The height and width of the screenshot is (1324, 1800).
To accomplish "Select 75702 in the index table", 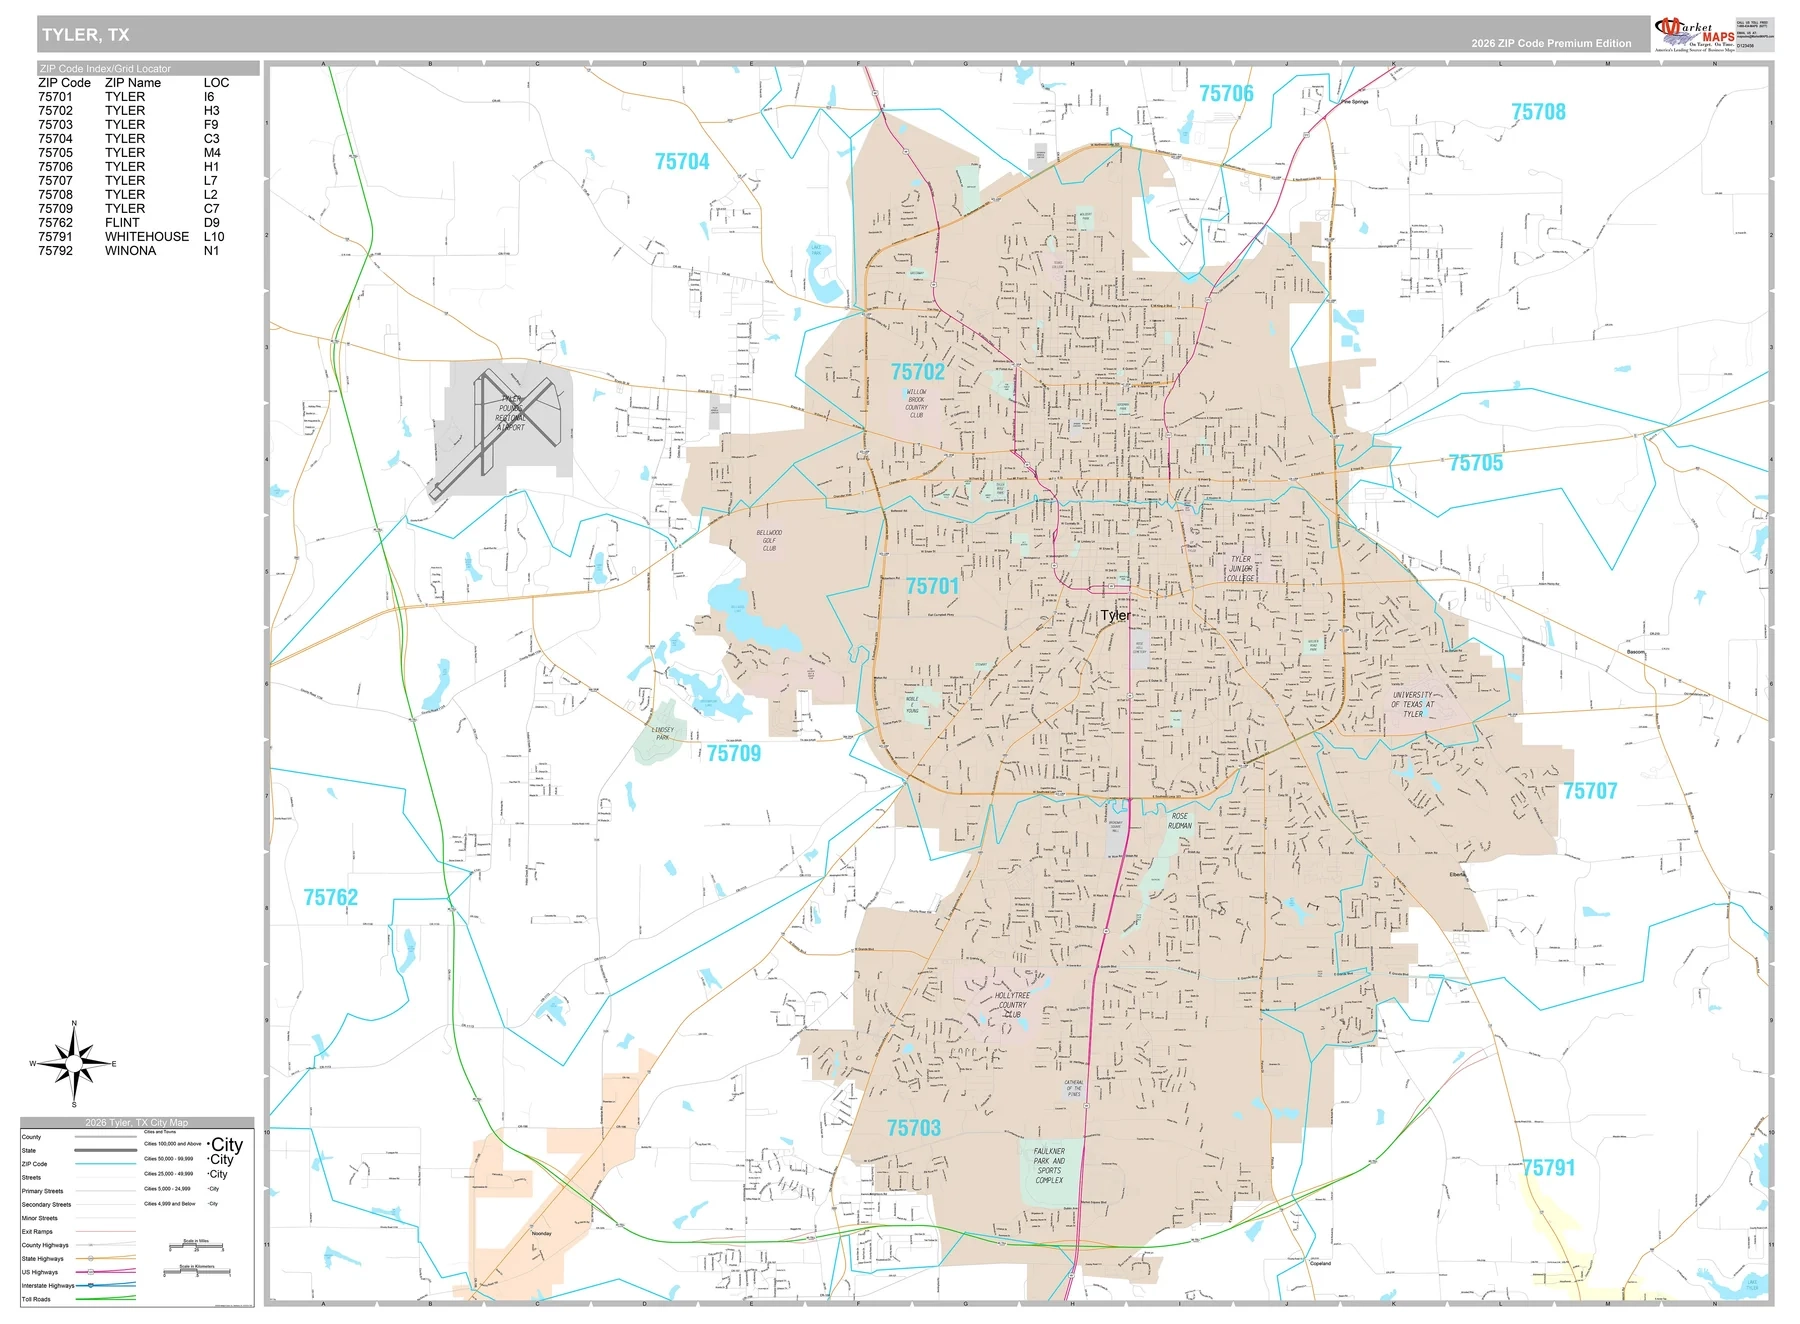I will click(x=55, y=111).
